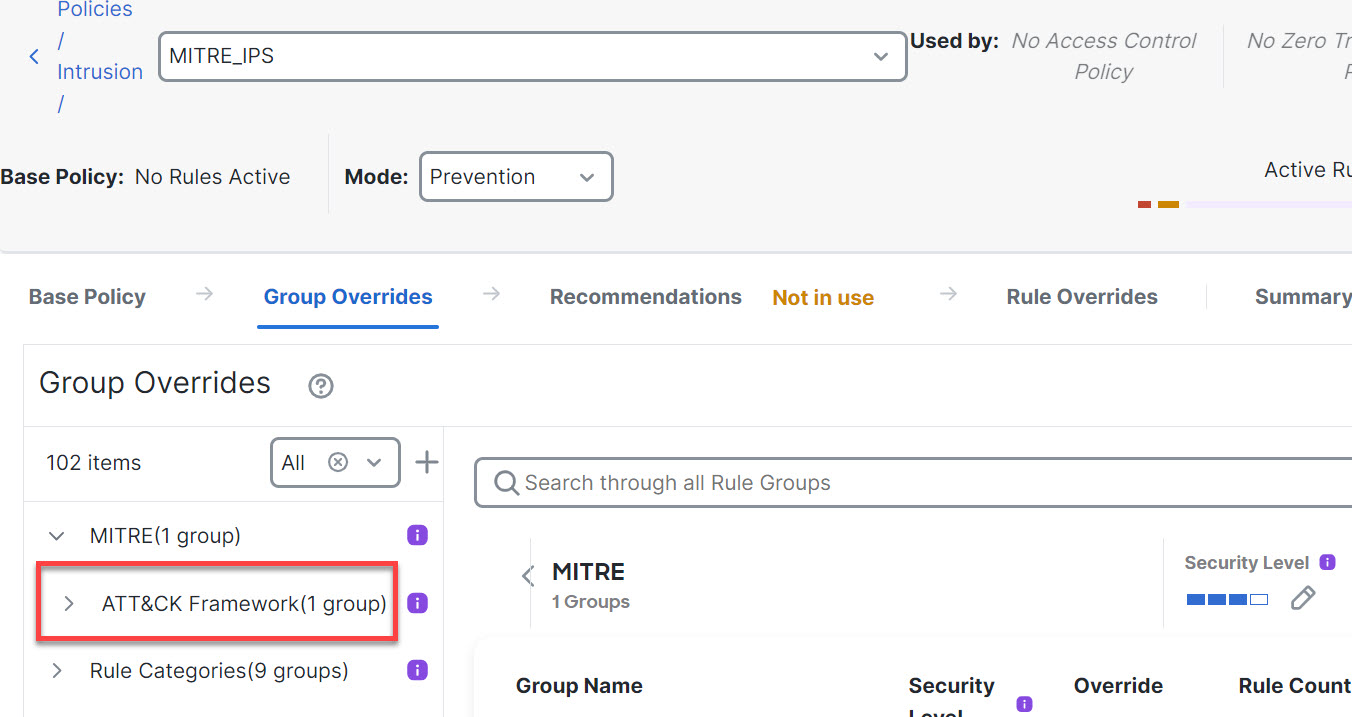
Task: Open the All filter dropdown
Action: click(374, 462)
